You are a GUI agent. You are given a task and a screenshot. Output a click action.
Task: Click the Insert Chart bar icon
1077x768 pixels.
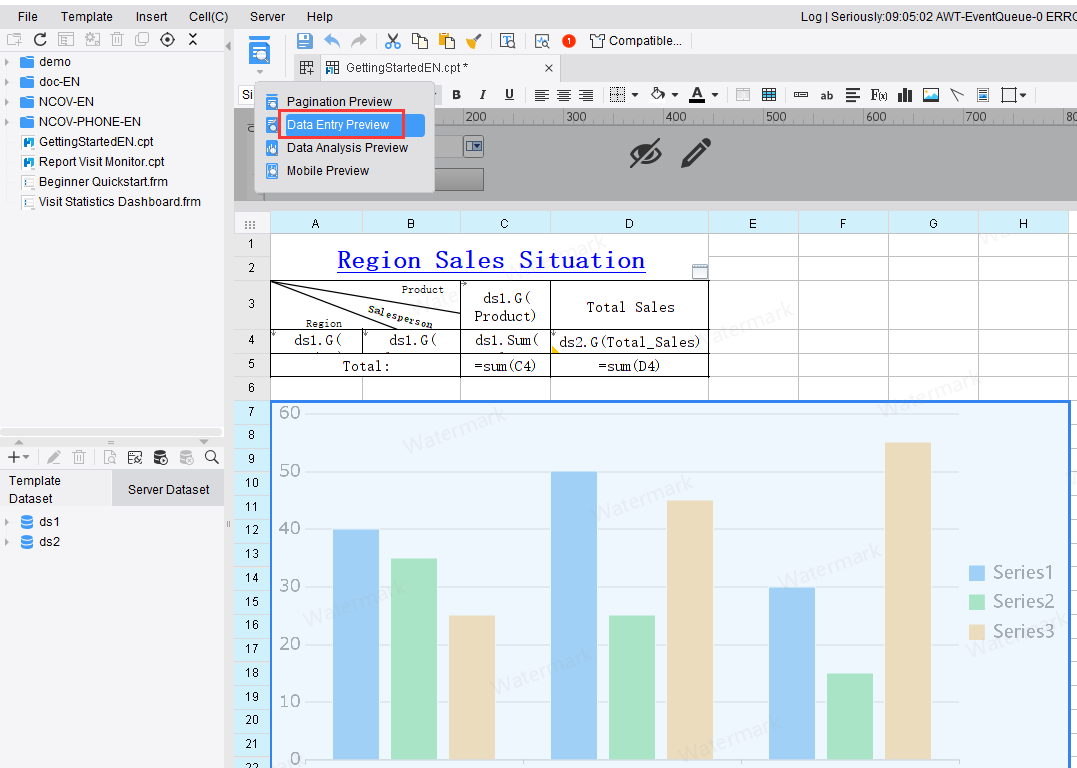905,95
